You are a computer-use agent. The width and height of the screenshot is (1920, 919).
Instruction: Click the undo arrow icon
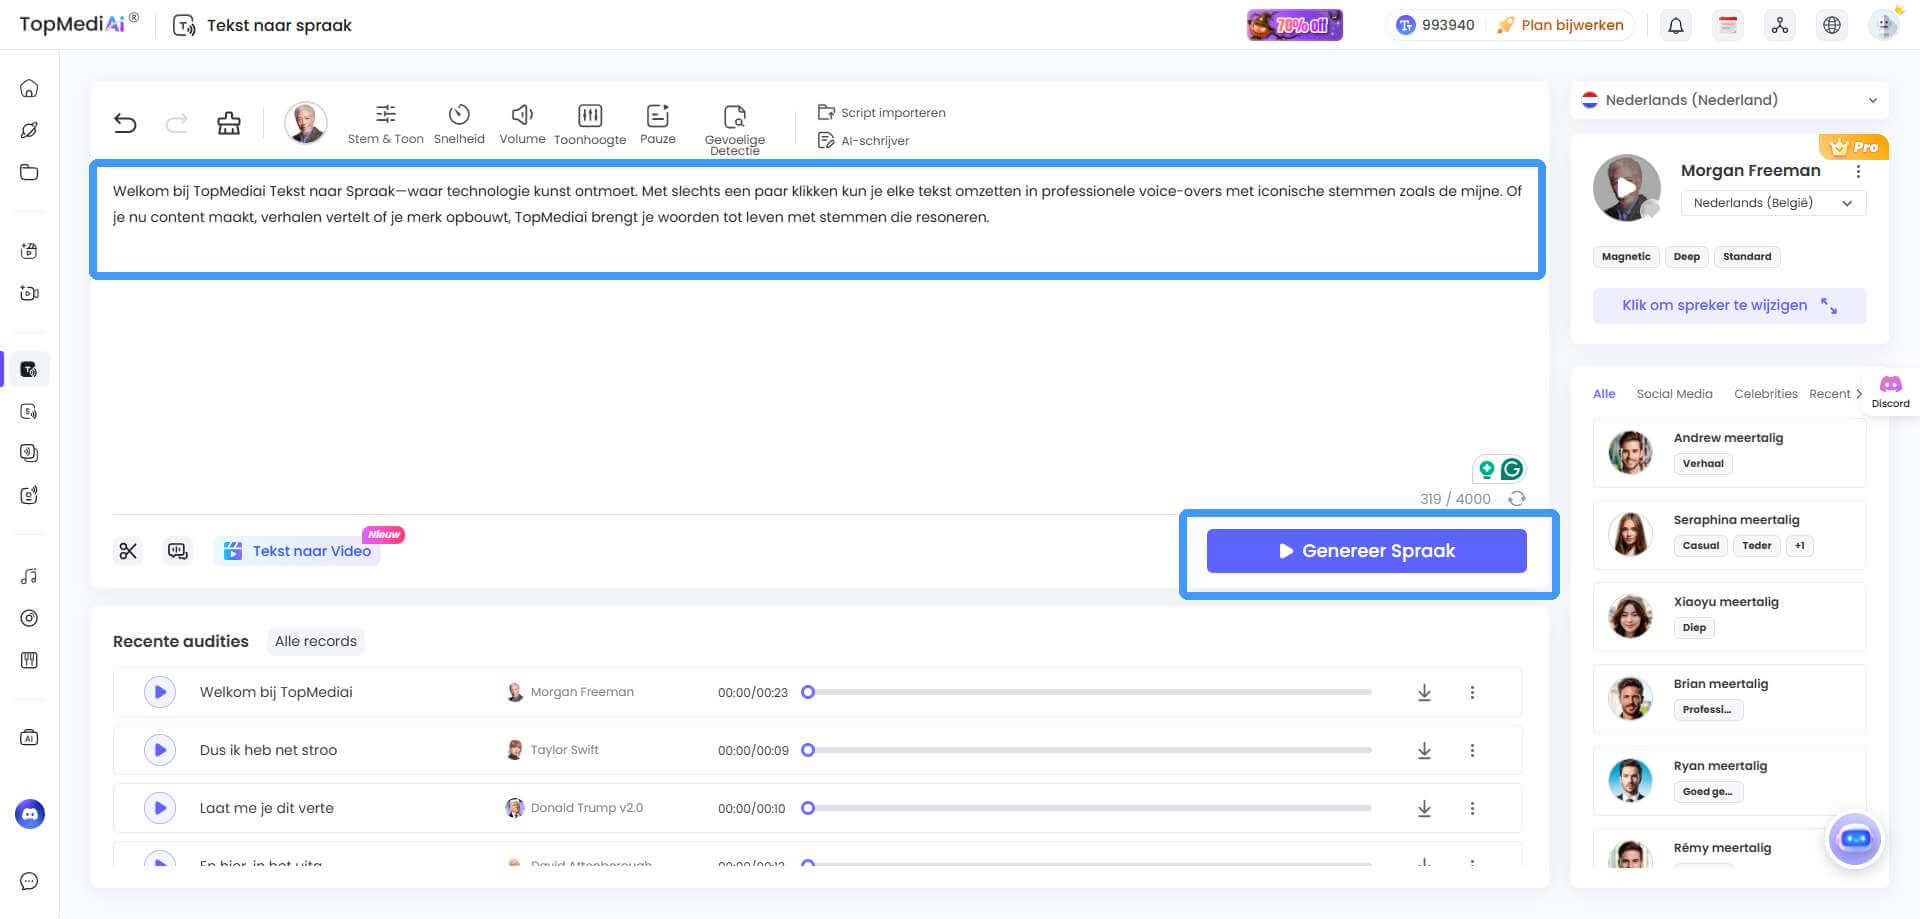[x=125, y=123]
